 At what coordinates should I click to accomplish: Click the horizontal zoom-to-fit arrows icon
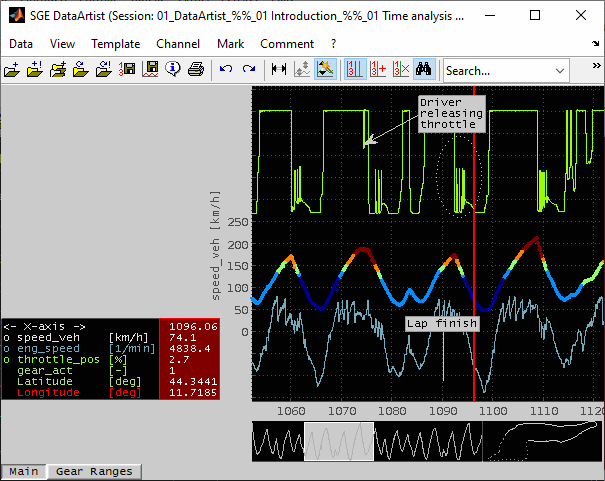click(279, 70)
